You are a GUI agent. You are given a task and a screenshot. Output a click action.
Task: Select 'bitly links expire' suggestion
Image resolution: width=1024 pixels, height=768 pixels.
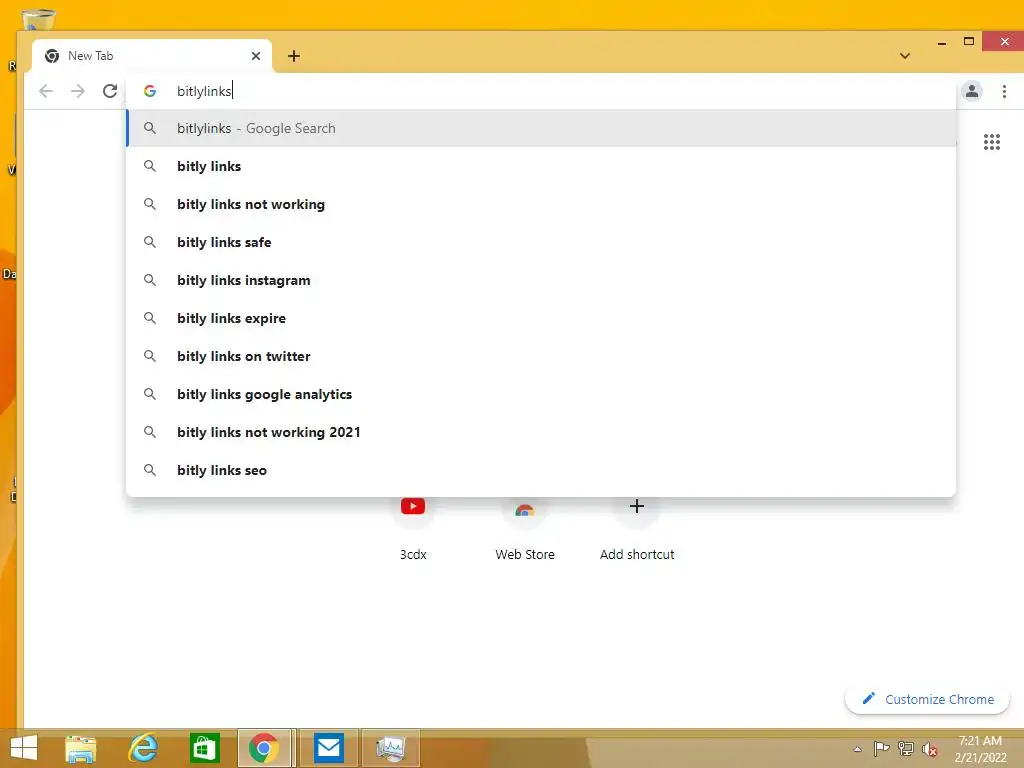tap(541, 318)
